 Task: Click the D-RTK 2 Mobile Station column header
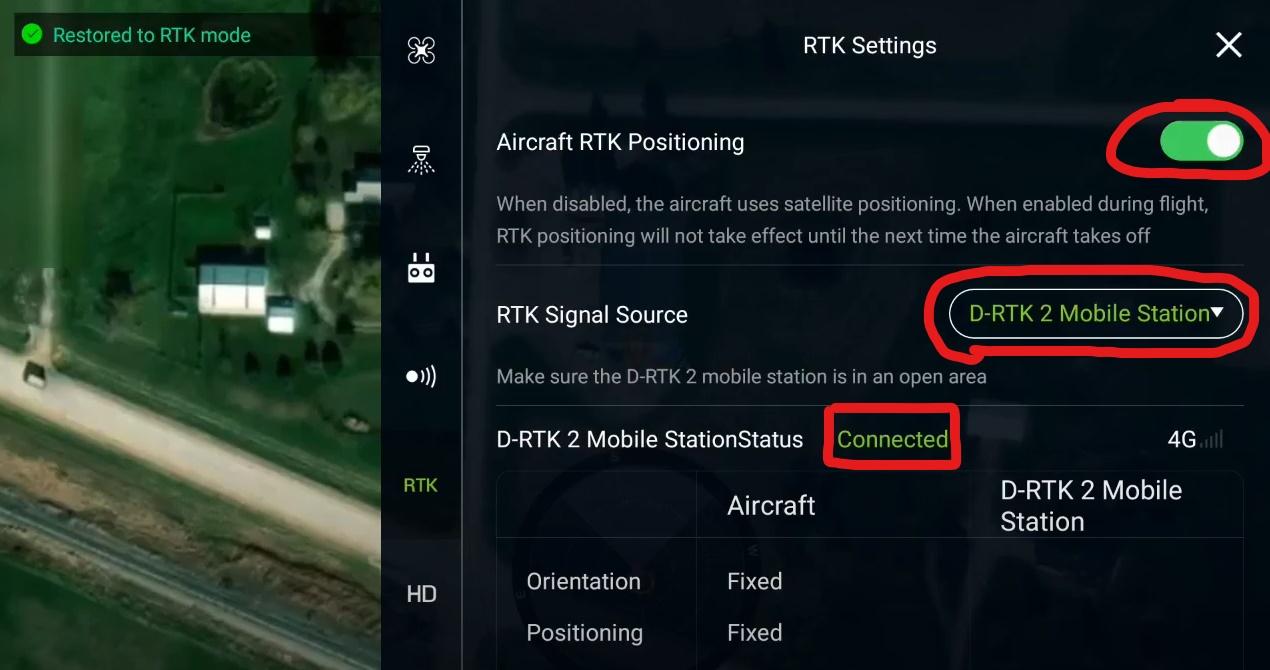coord(1091,506)
